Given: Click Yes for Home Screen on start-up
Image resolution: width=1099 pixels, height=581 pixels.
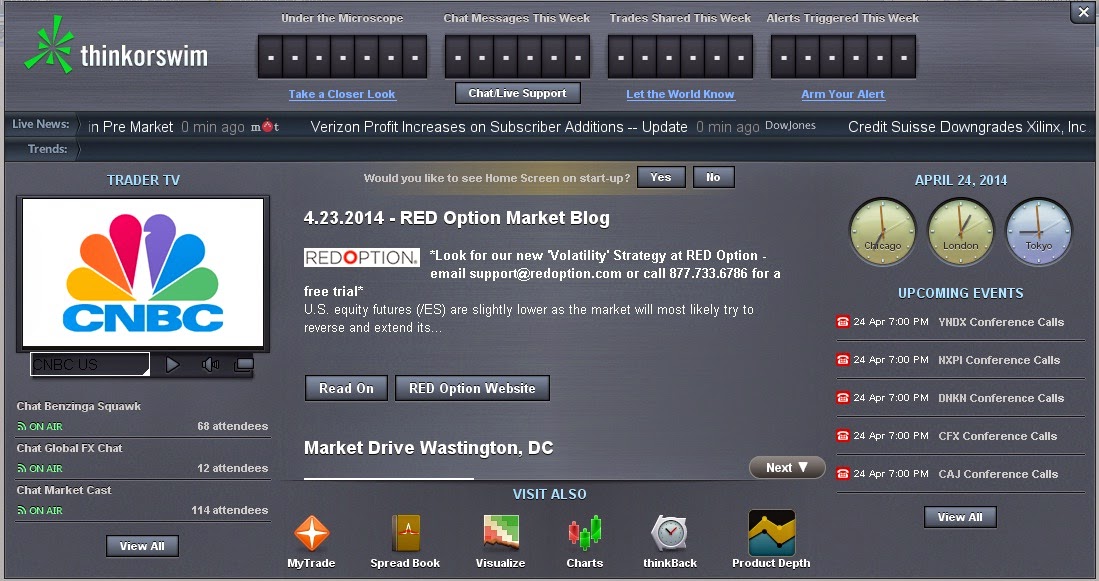Looking at the screenshot, I should (661, 177).
